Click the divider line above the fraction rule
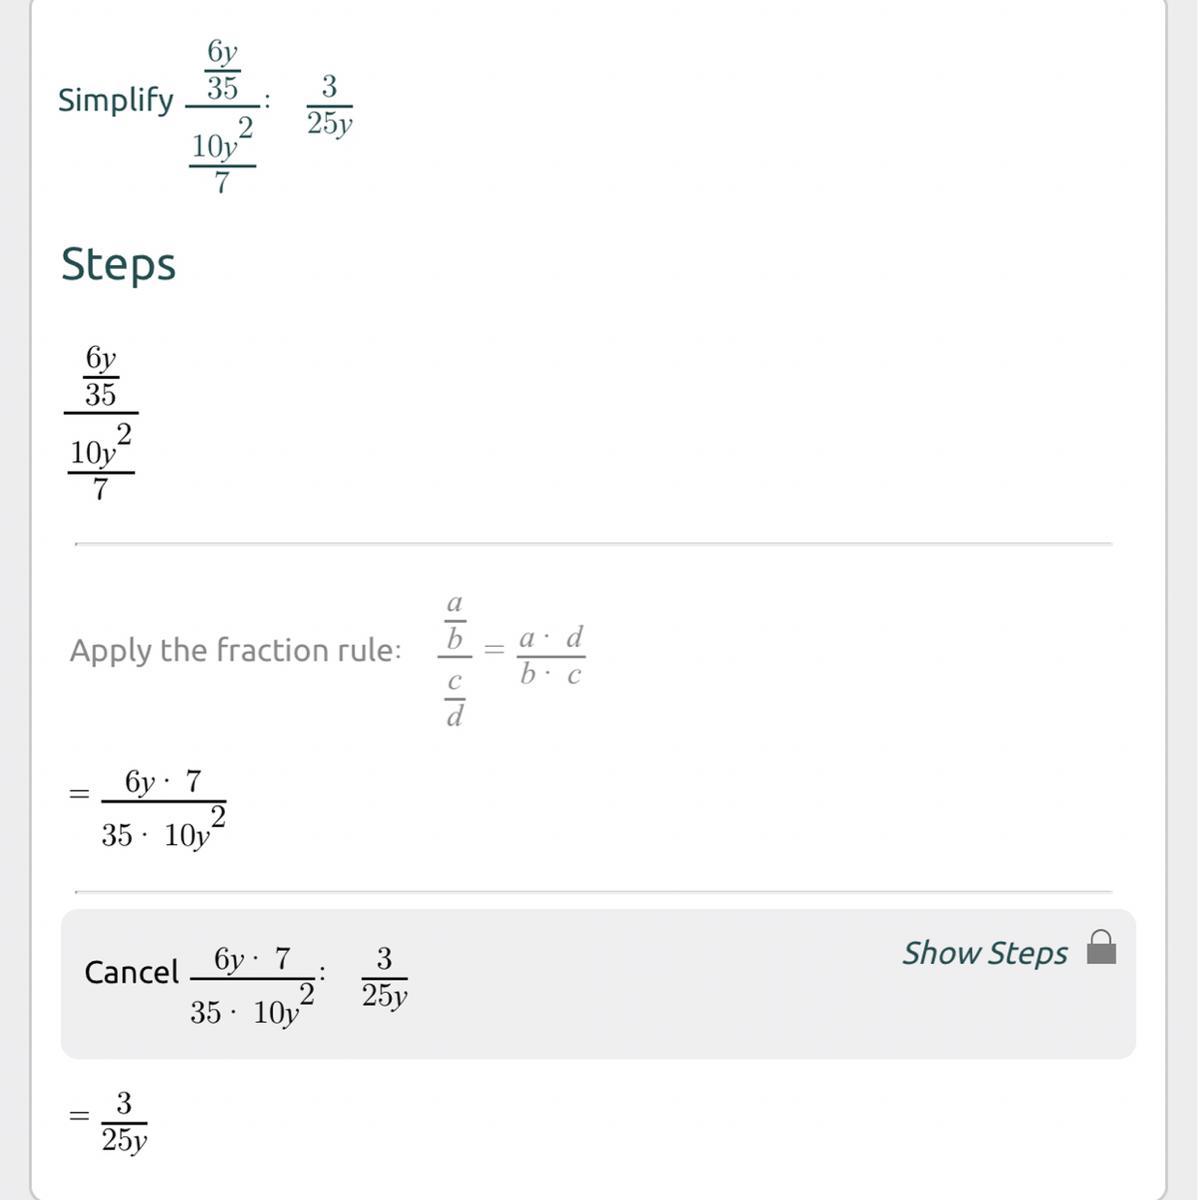 (593, 544)
